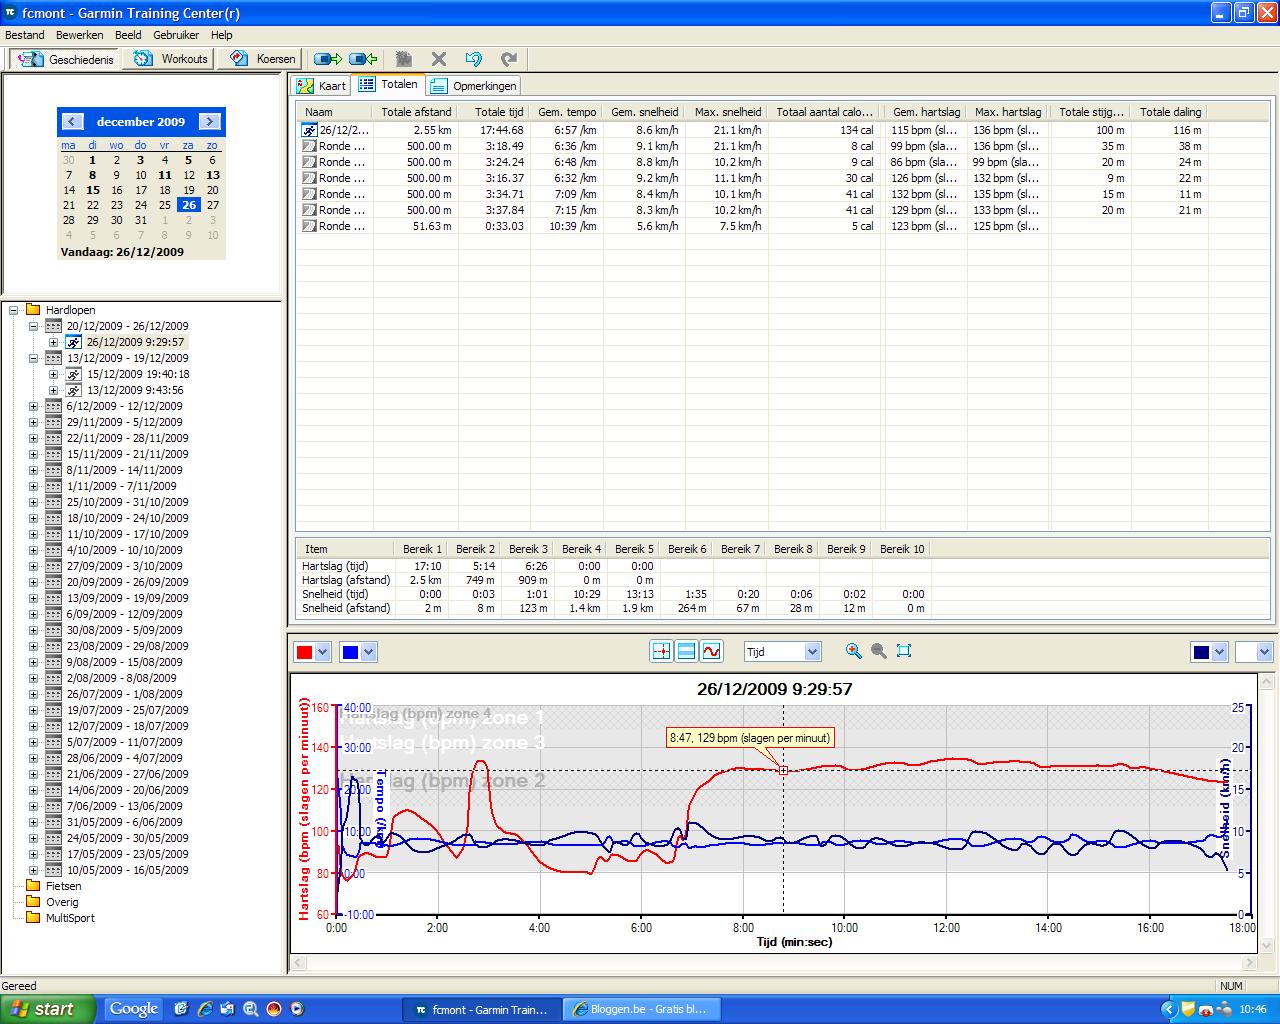The width and height of the screenshot is (1280, 1024).
Task: Go to previous month in calendar
Action: pyautogui.click(x=72, y=121)
